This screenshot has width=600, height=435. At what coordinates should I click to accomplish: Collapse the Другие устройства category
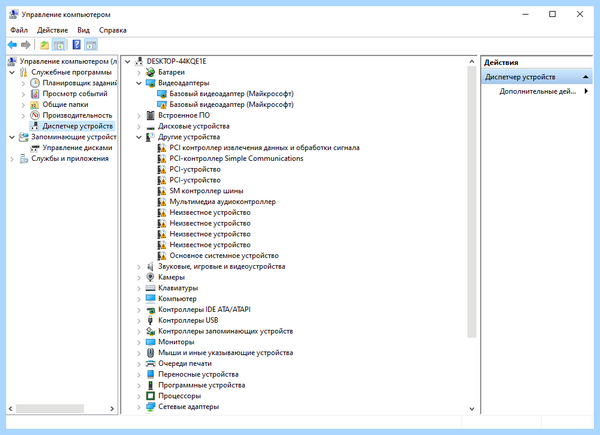[x=139, y=137]
